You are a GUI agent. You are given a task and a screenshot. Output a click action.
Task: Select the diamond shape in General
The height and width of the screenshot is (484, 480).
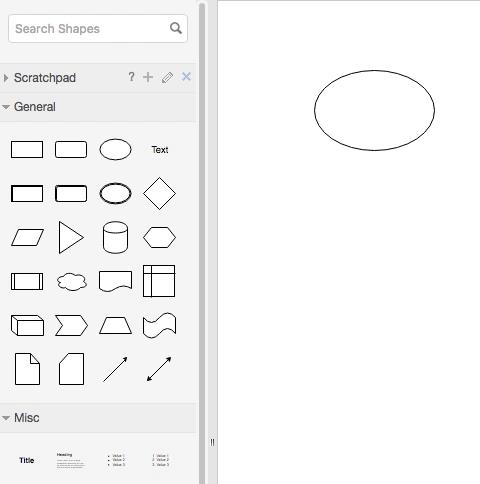pyautogui.click(x=159, y=193)
